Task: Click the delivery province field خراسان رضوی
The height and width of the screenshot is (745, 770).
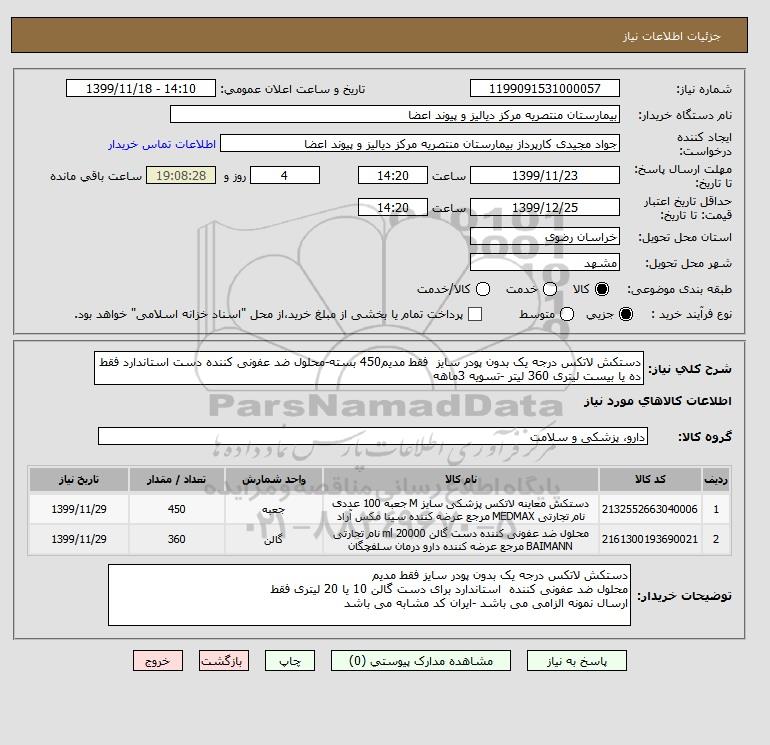Action: coord(545,237)
